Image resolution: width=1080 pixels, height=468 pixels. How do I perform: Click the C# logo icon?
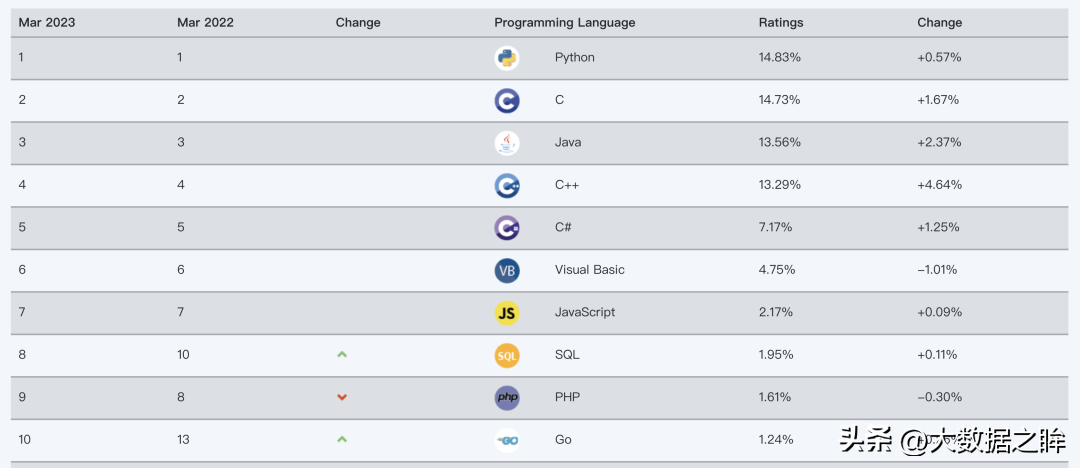tap(507, 228)
